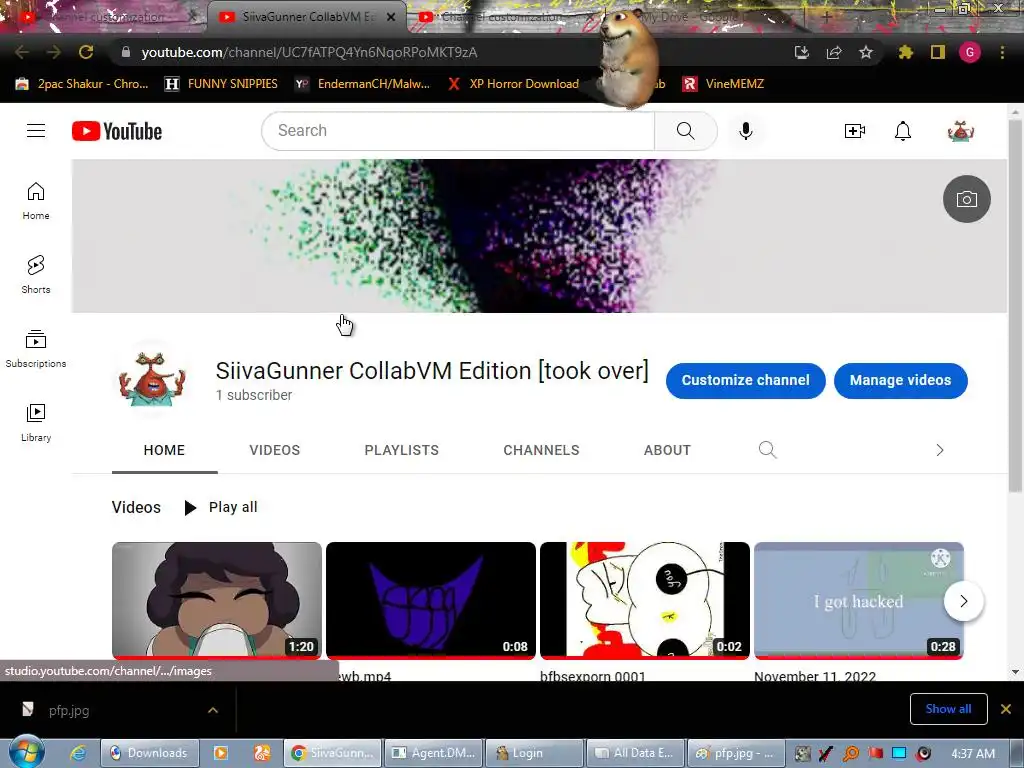Image resolution: width=1024 pixels, height=768 pixels.
Task: Click the Chrome address bar URL
Action: [x=309, y=52]
